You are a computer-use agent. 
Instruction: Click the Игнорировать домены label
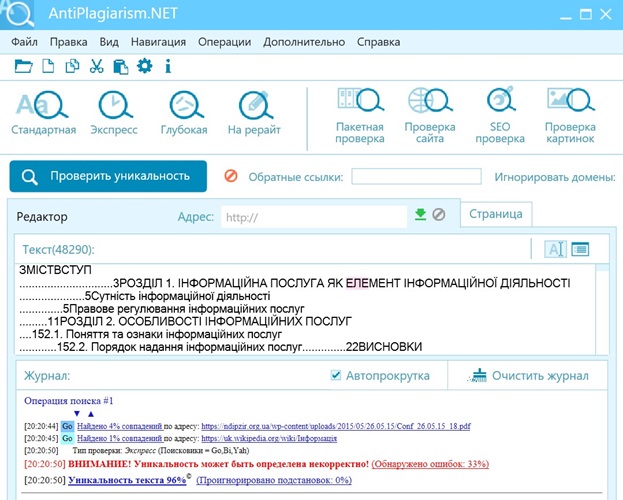(555, 177)
